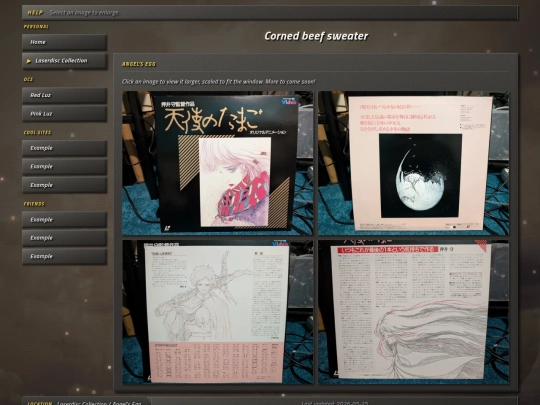The image size is (540, 405).
Task: Click the ANGEL'S EGG section heading
Action: [138, 64]
